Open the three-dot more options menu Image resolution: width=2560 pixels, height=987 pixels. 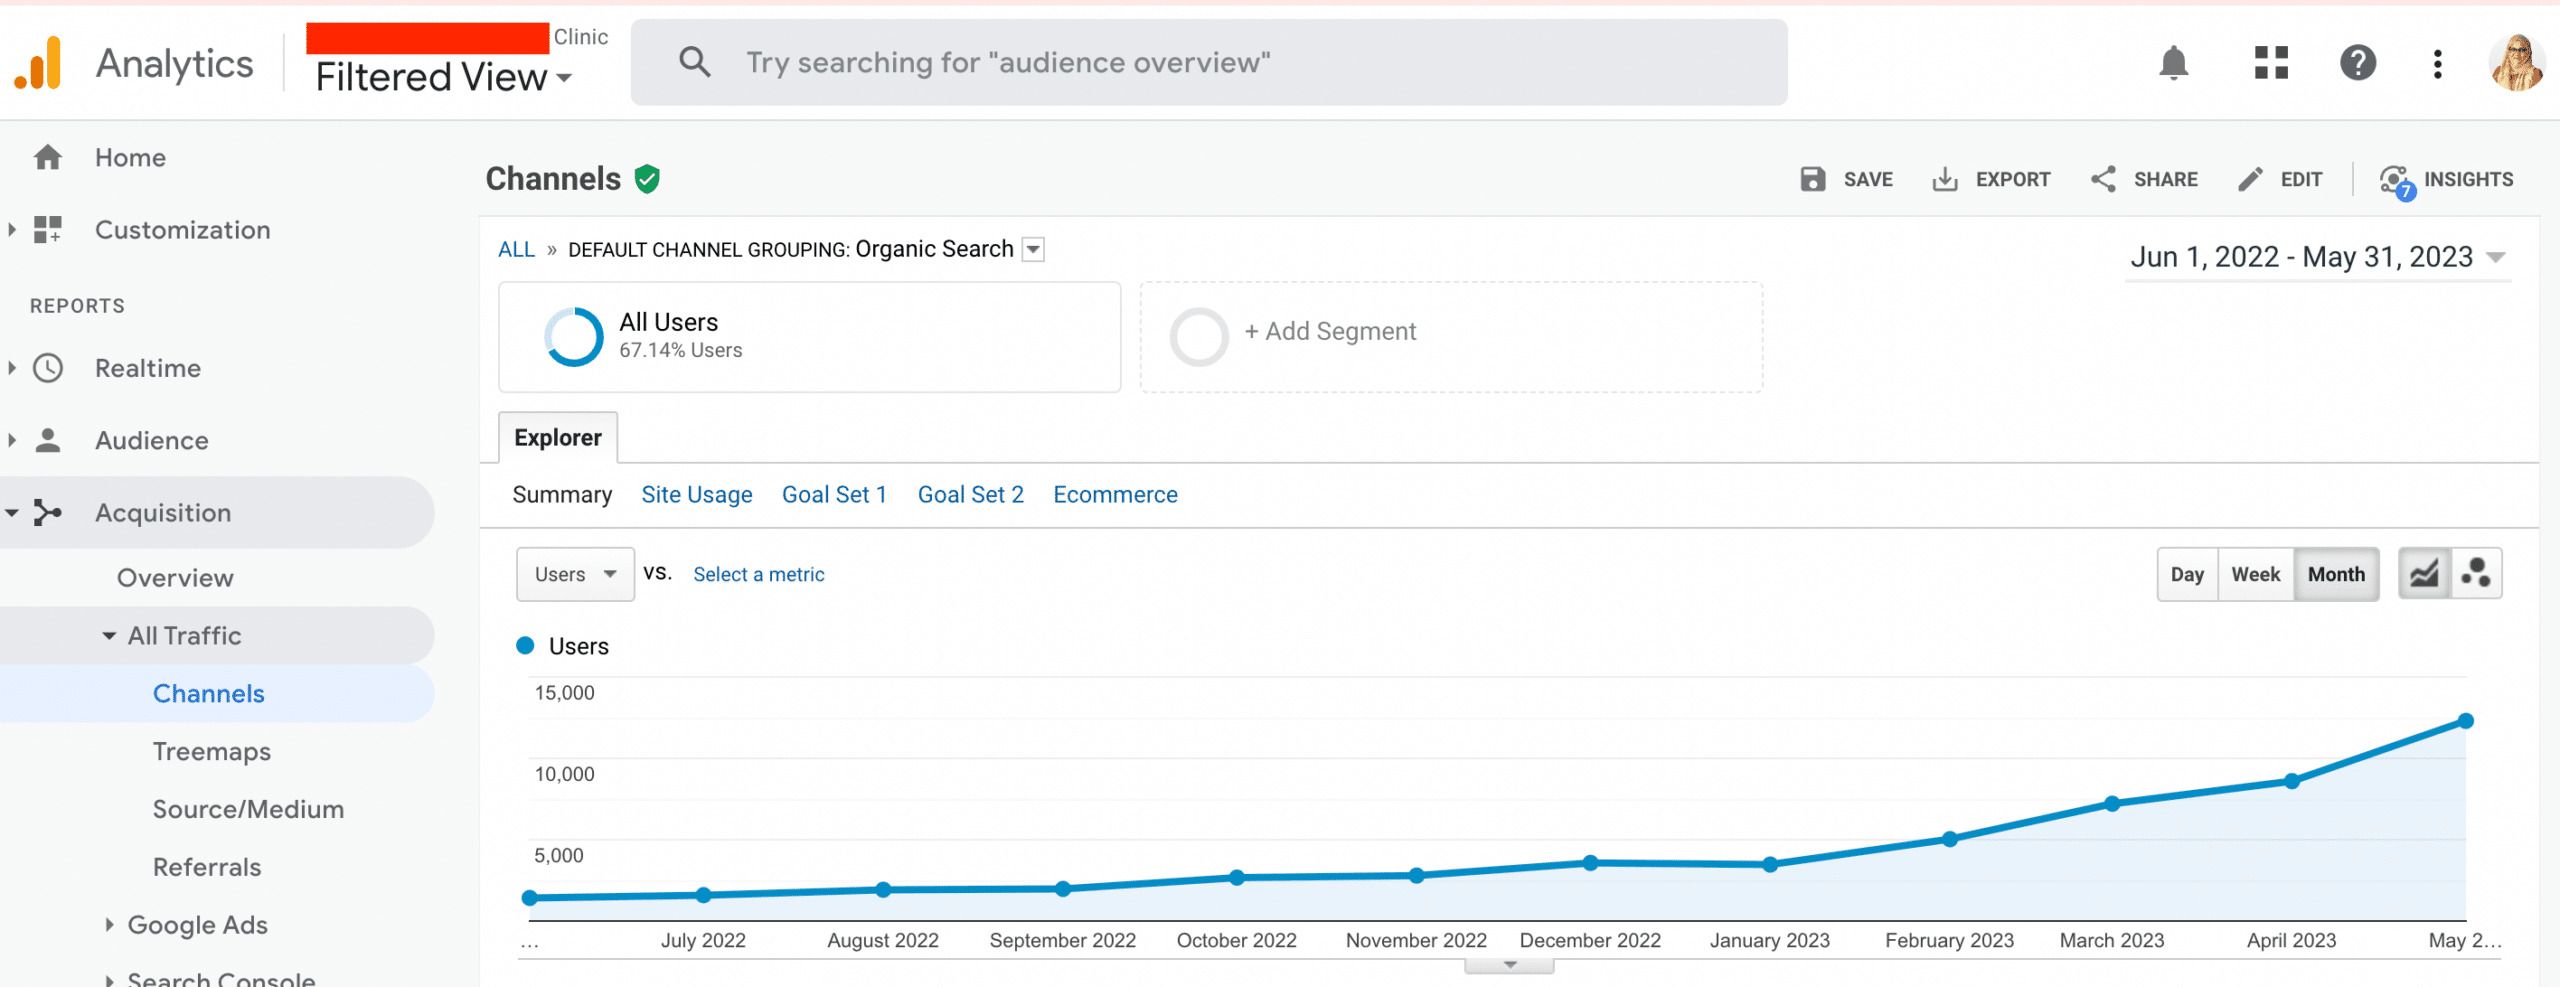tap(2438, 63)
